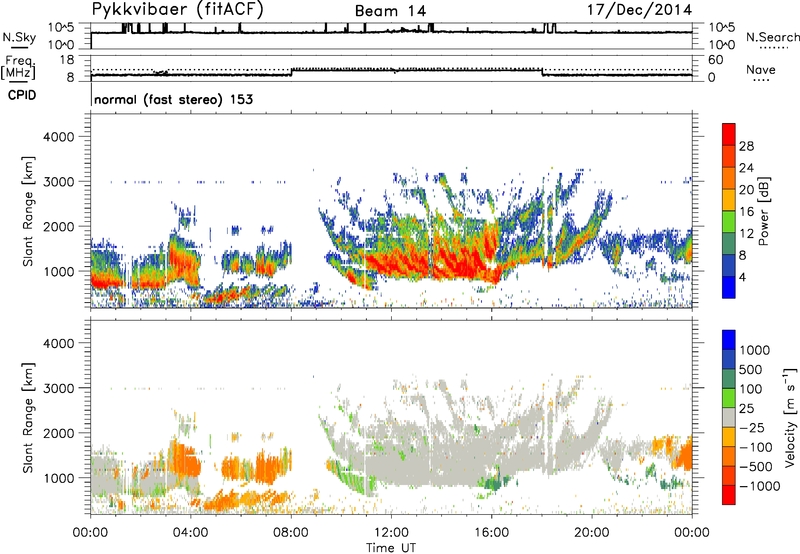Click the "Velocity [m s-1]" colorbar label

coord(790,417)
